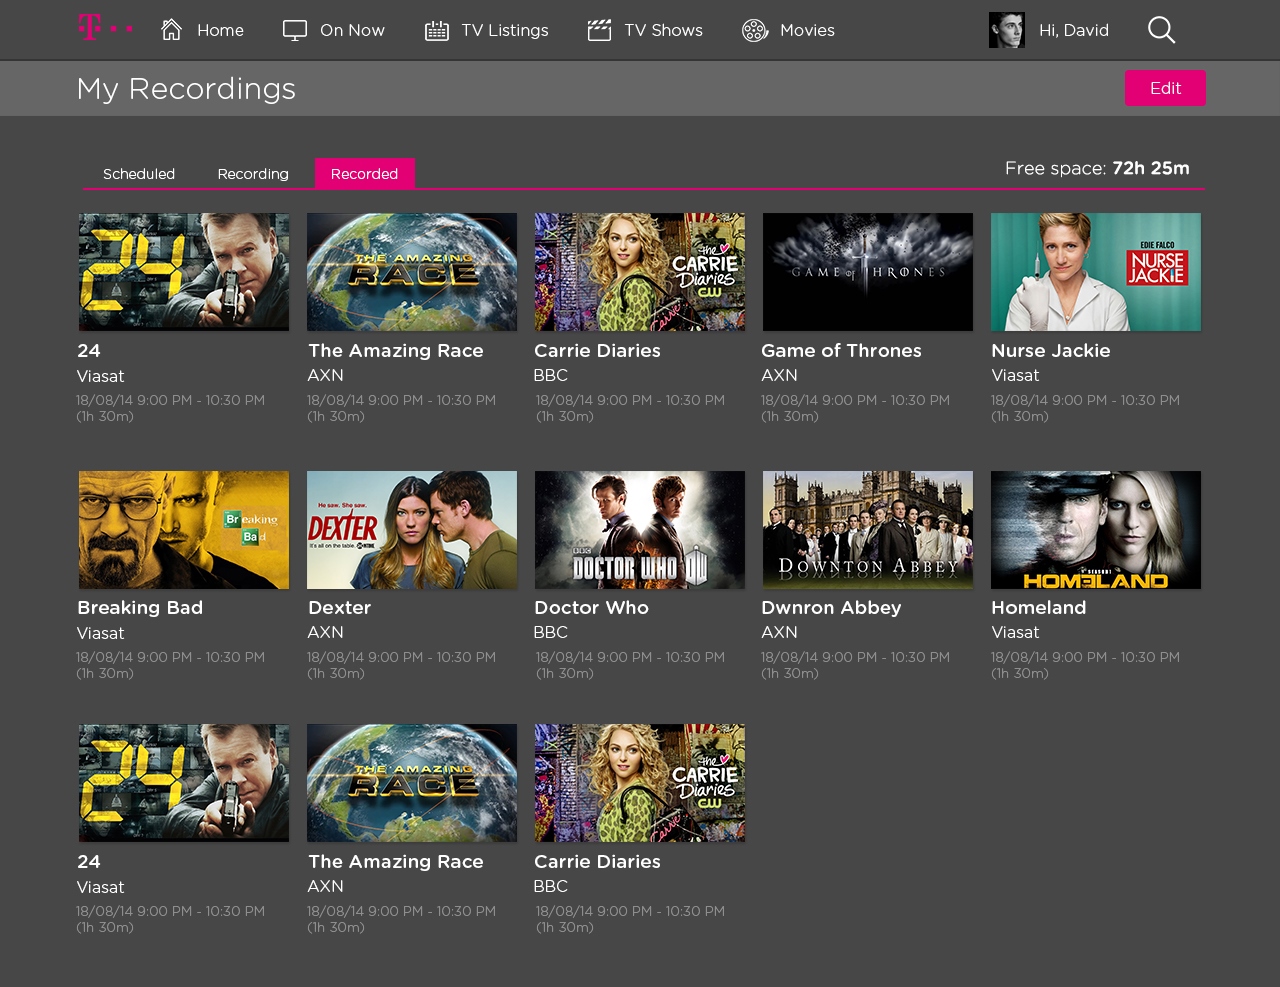The width and height of the screenshot is (1280, 987).
Task: Open the bottom-row Carrie Diaries thumbnail
Action: 640,783
